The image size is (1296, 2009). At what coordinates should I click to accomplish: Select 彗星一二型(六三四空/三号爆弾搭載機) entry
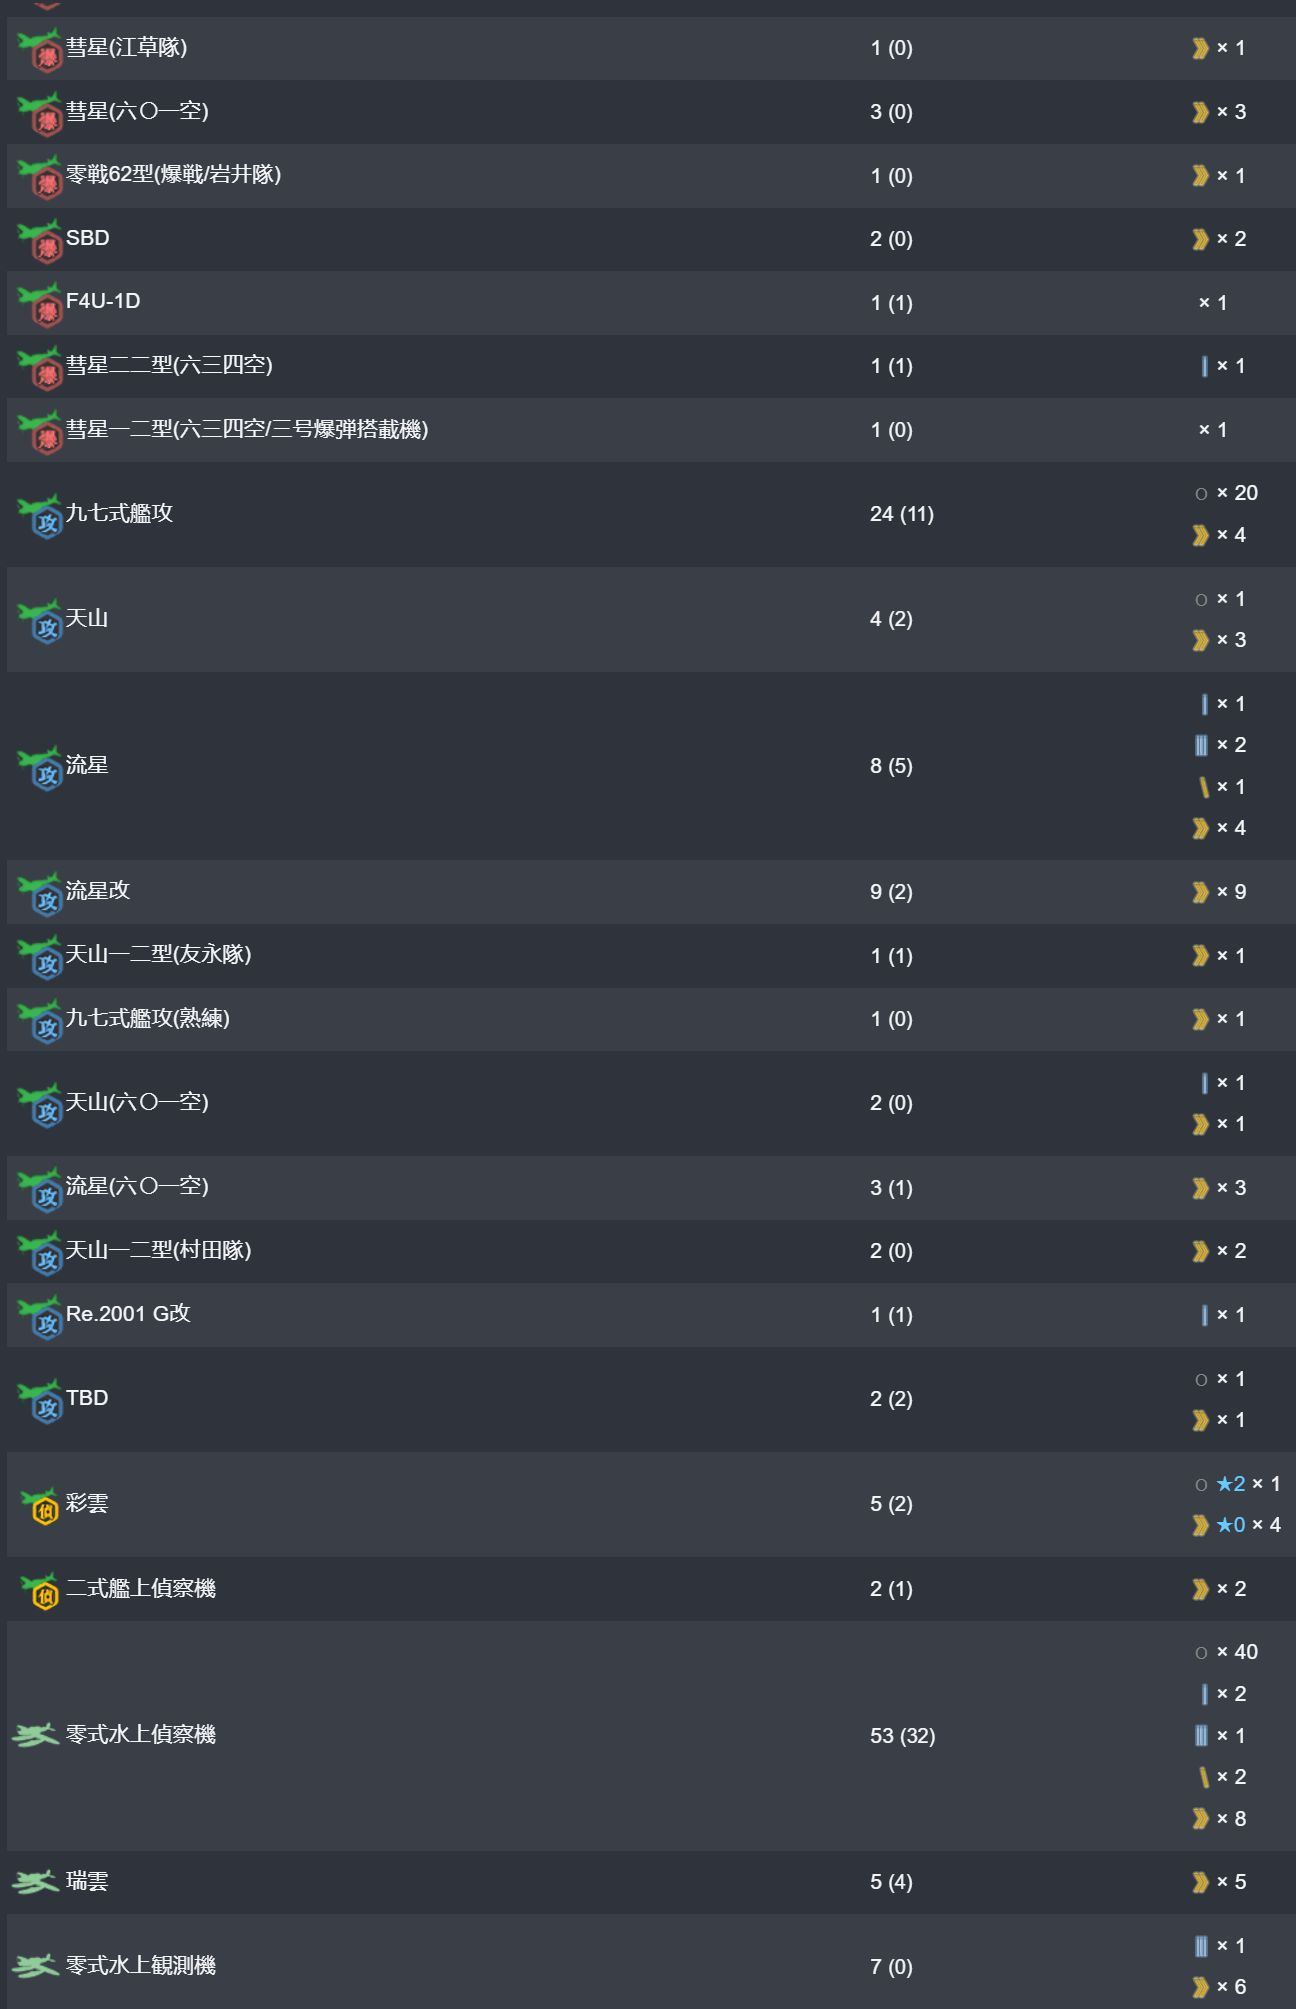point(247,429)
